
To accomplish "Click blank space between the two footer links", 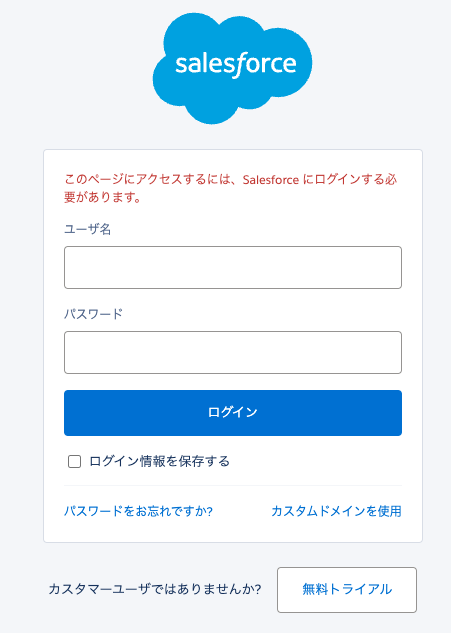I will pyautogui.click(x=242, y=511).
